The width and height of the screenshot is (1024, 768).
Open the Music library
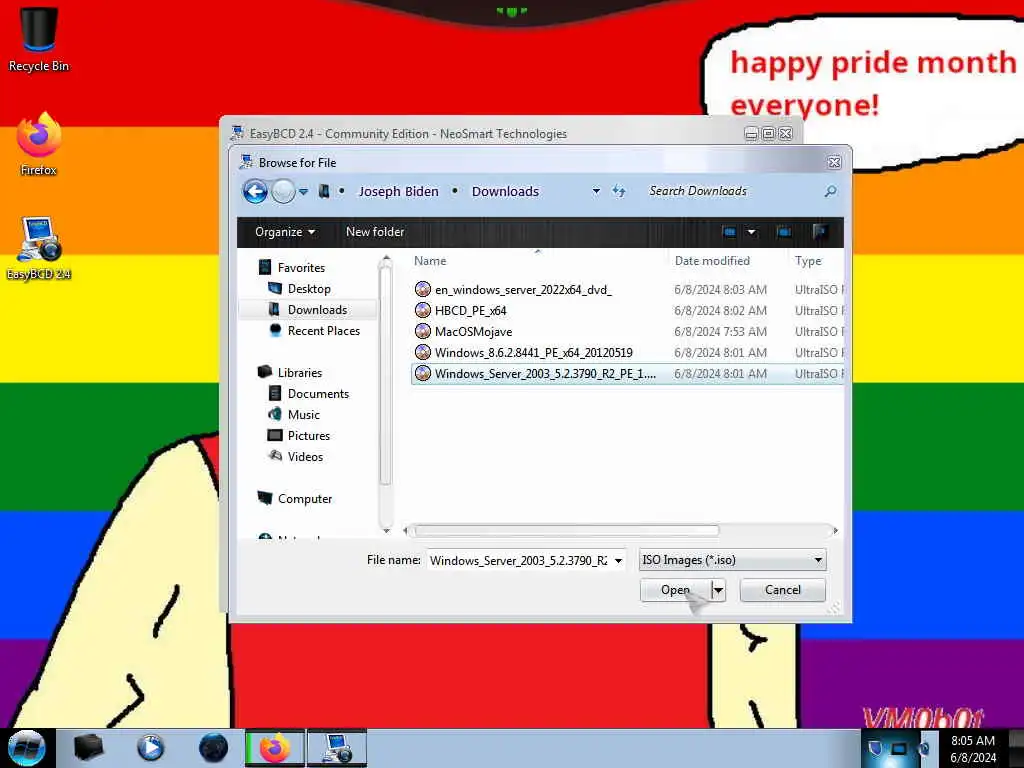(303, 415)
